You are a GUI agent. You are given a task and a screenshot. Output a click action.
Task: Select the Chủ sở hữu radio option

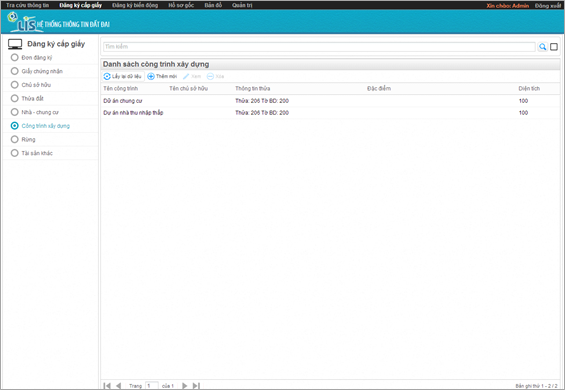14,85
